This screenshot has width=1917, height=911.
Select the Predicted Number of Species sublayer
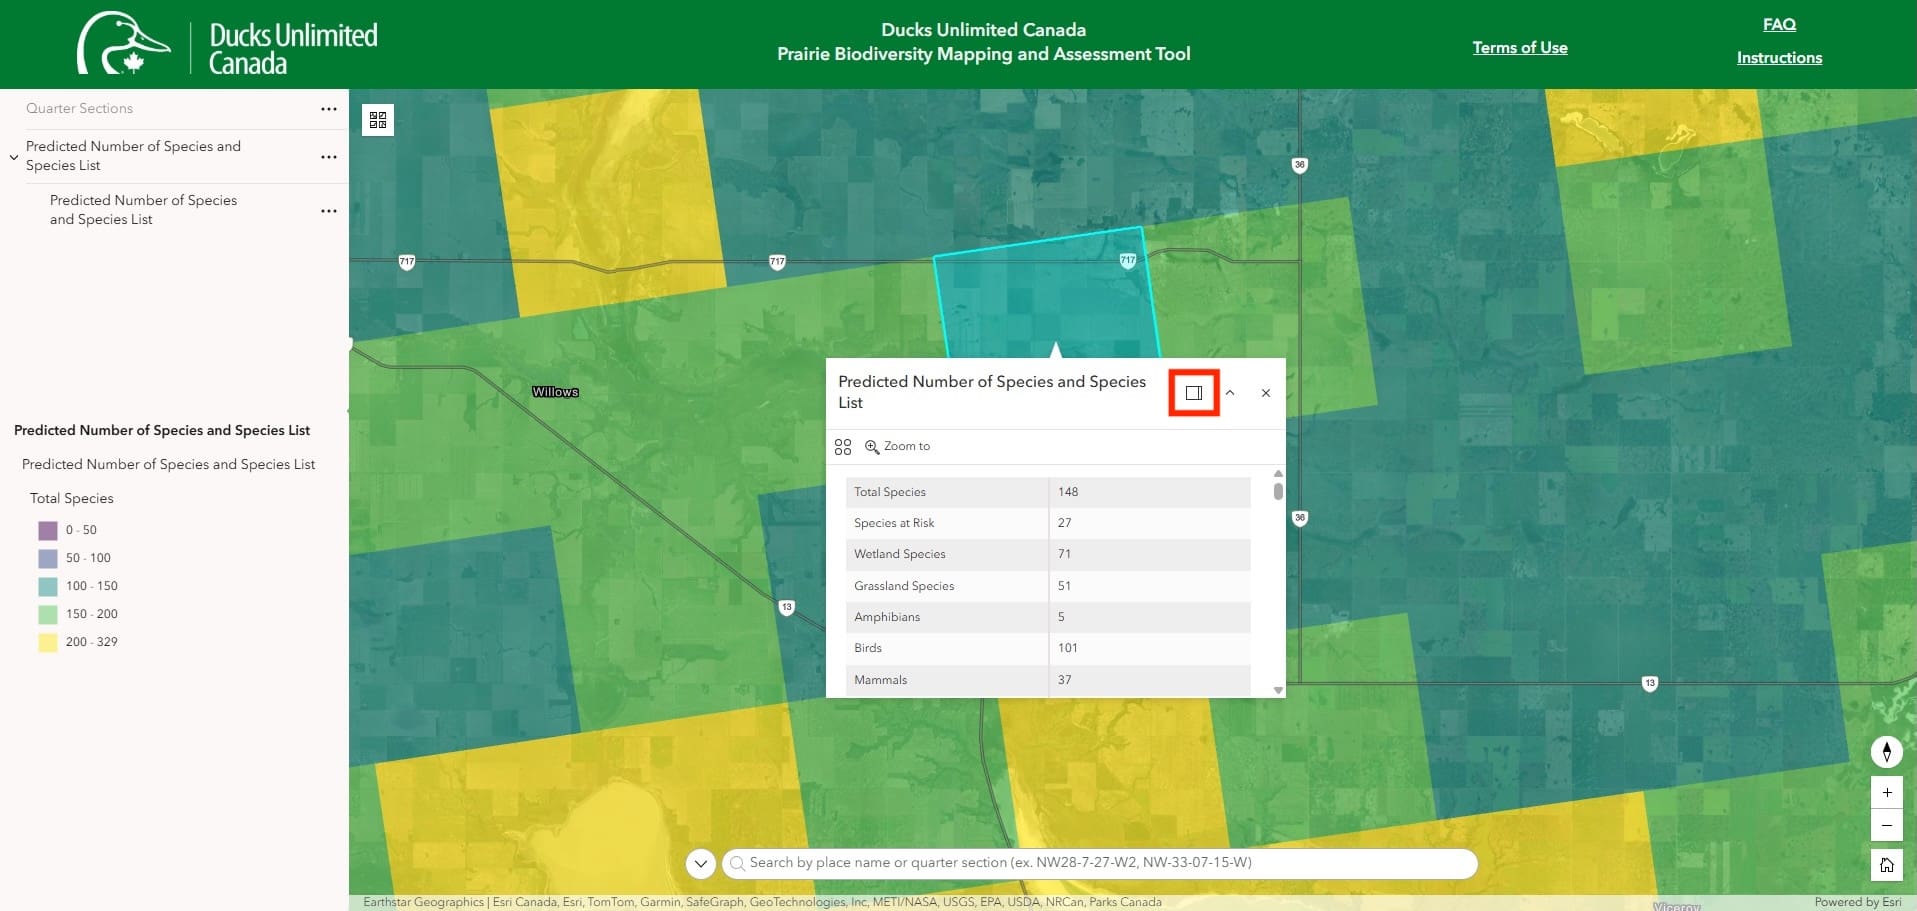(x=143, y=209)
